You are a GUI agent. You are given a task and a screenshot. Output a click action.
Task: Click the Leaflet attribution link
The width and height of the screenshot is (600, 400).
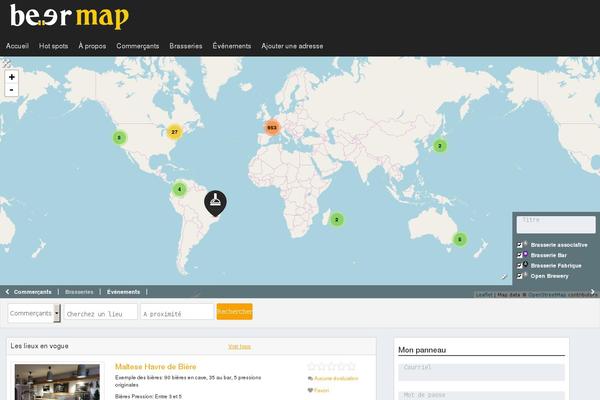(484, 294)
